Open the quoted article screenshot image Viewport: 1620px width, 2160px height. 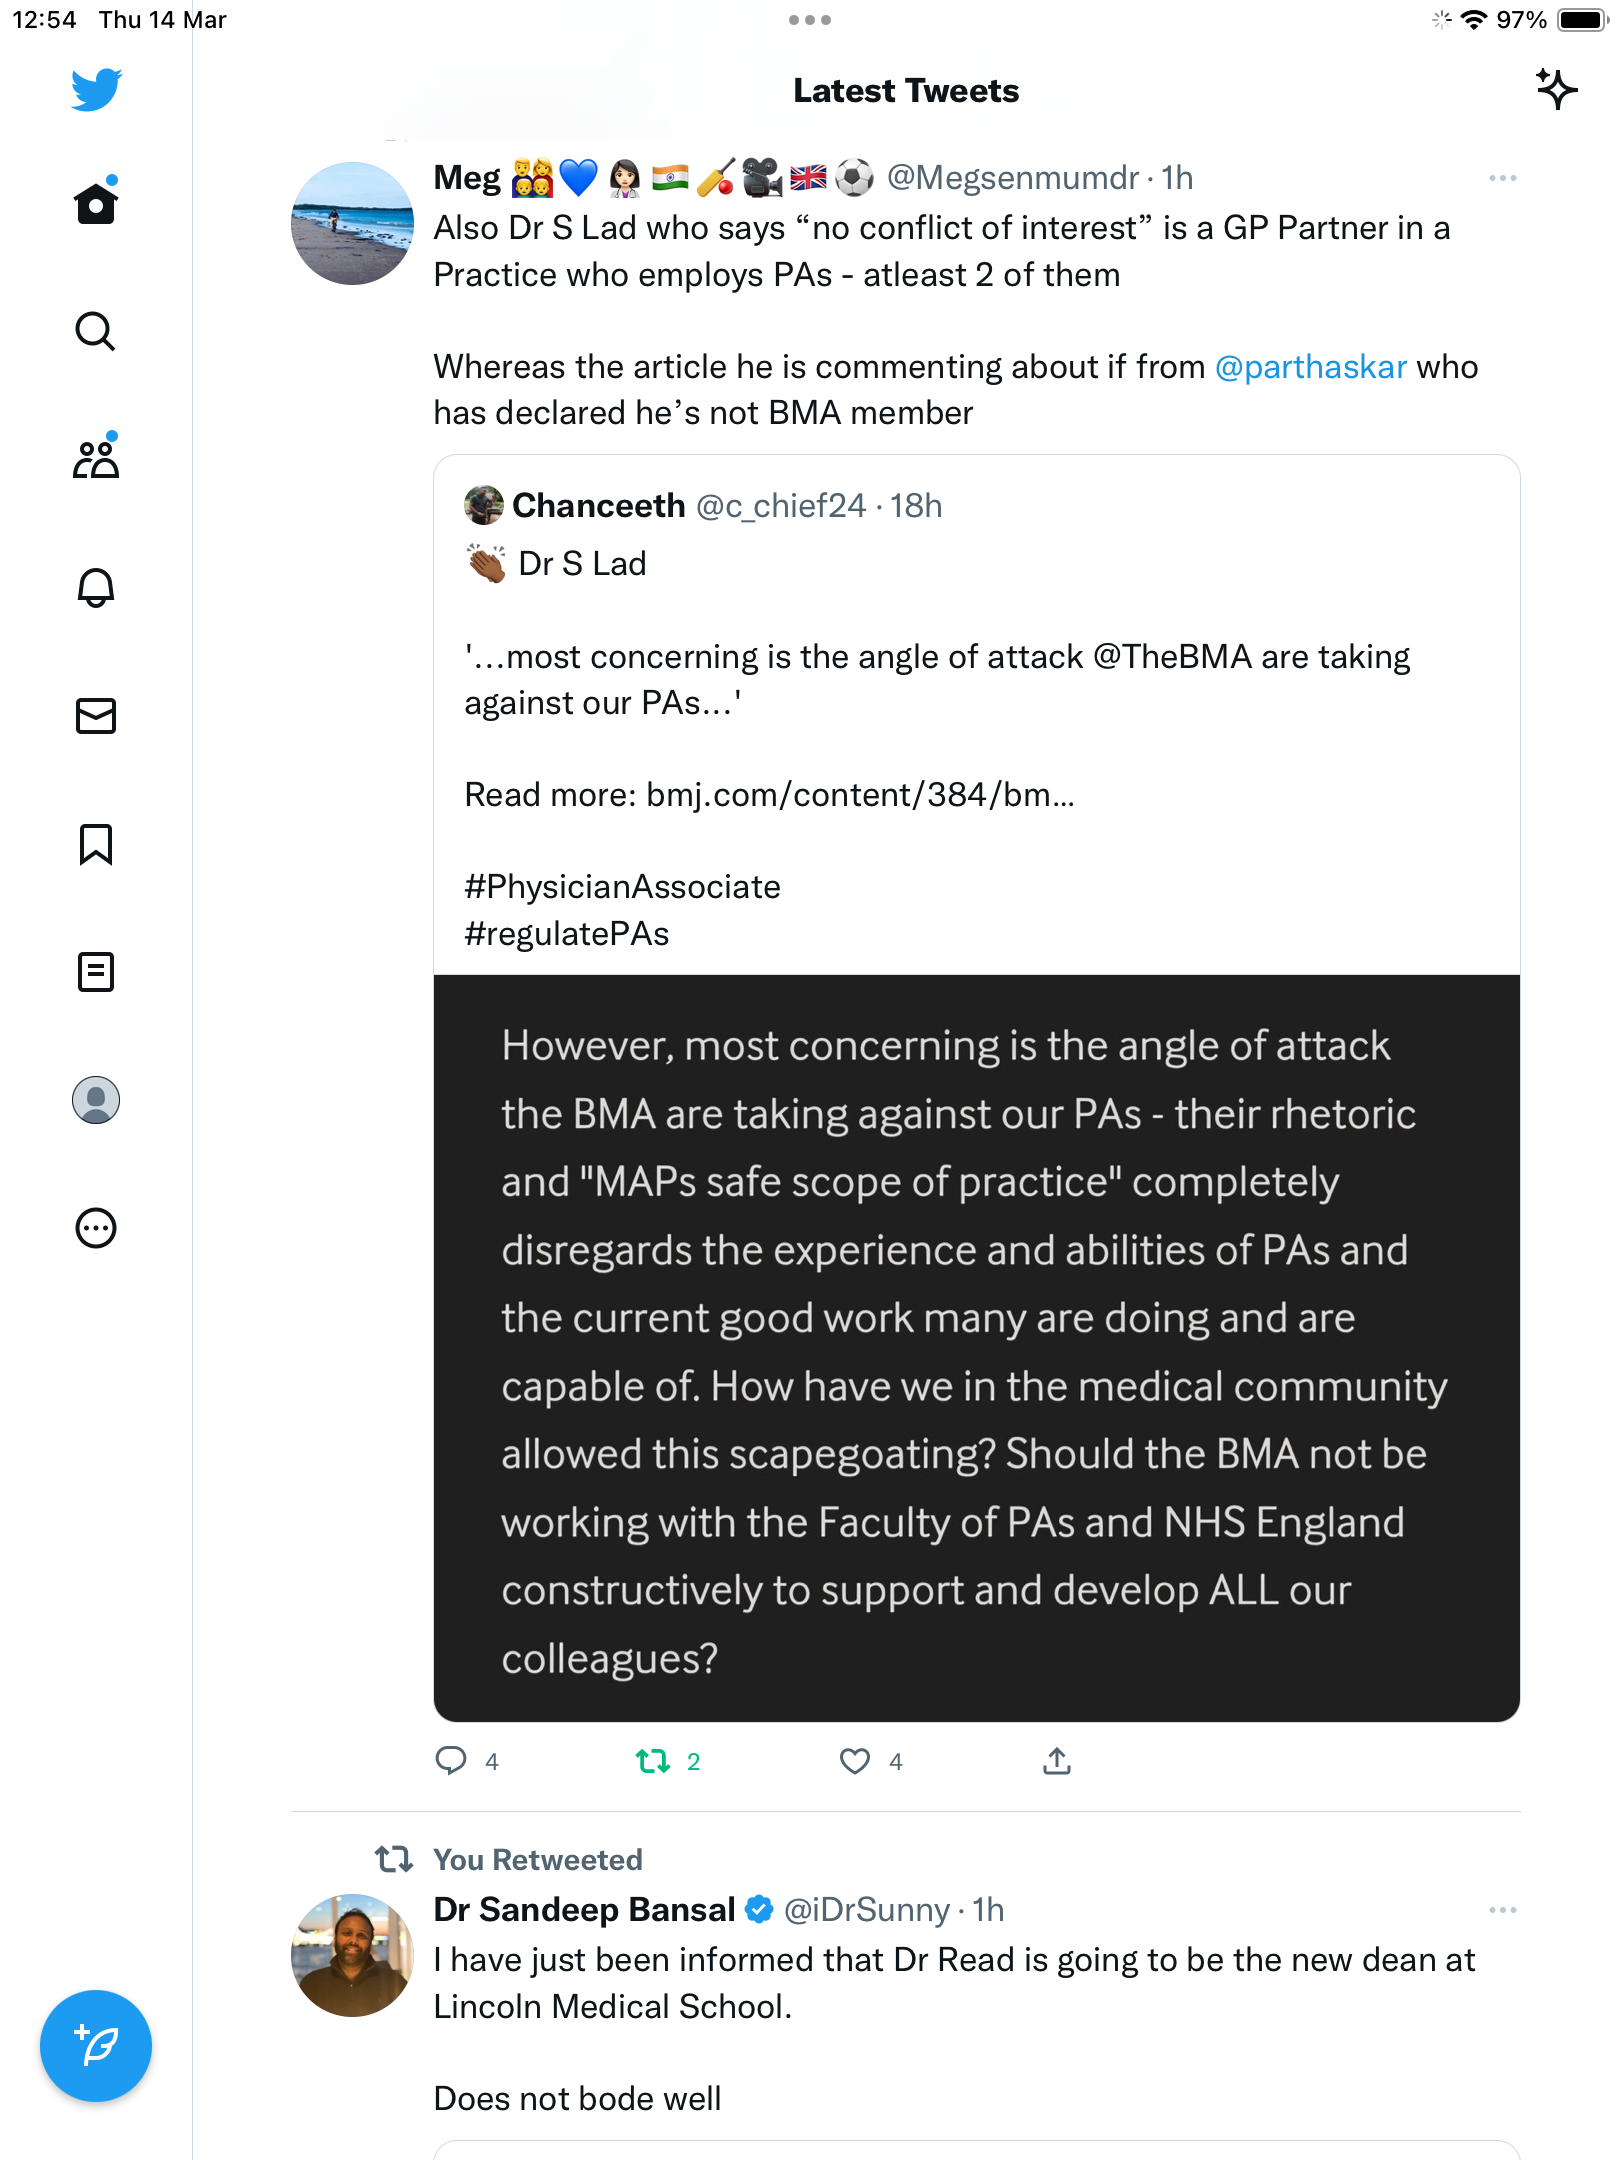tap(977, 1348)
